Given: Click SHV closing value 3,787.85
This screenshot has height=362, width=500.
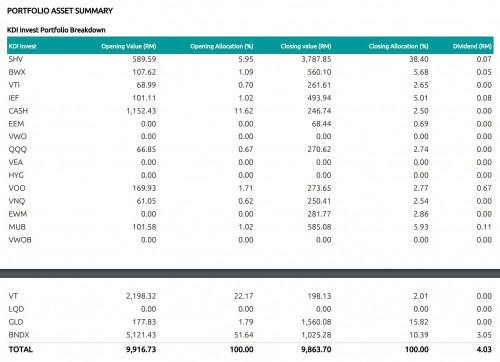Looking at the screenshot, I should click(x=316, y=59).
